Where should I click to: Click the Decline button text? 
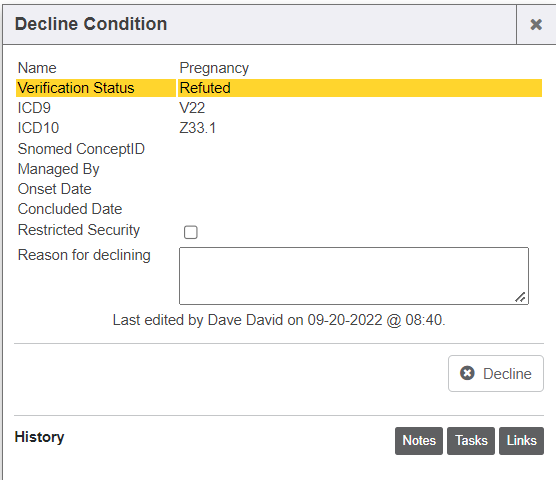click(507, 374)
